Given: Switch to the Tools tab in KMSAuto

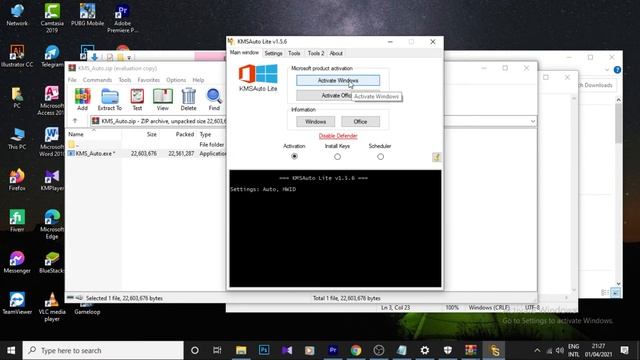Looking at the screenshot, I should 294,53.
